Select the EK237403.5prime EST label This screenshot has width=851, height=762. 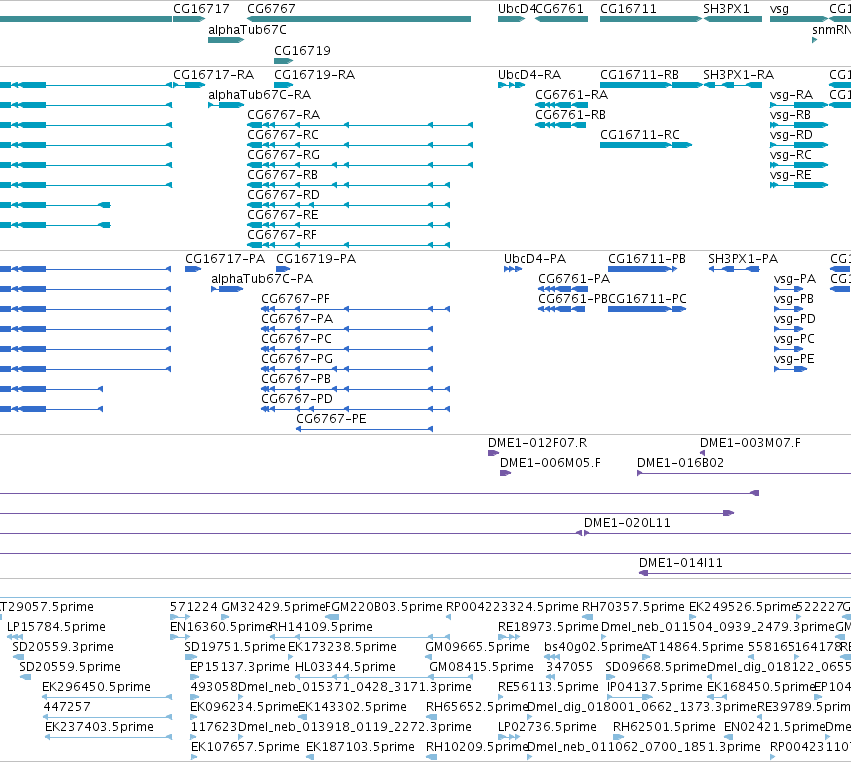(x=99, y=727)
